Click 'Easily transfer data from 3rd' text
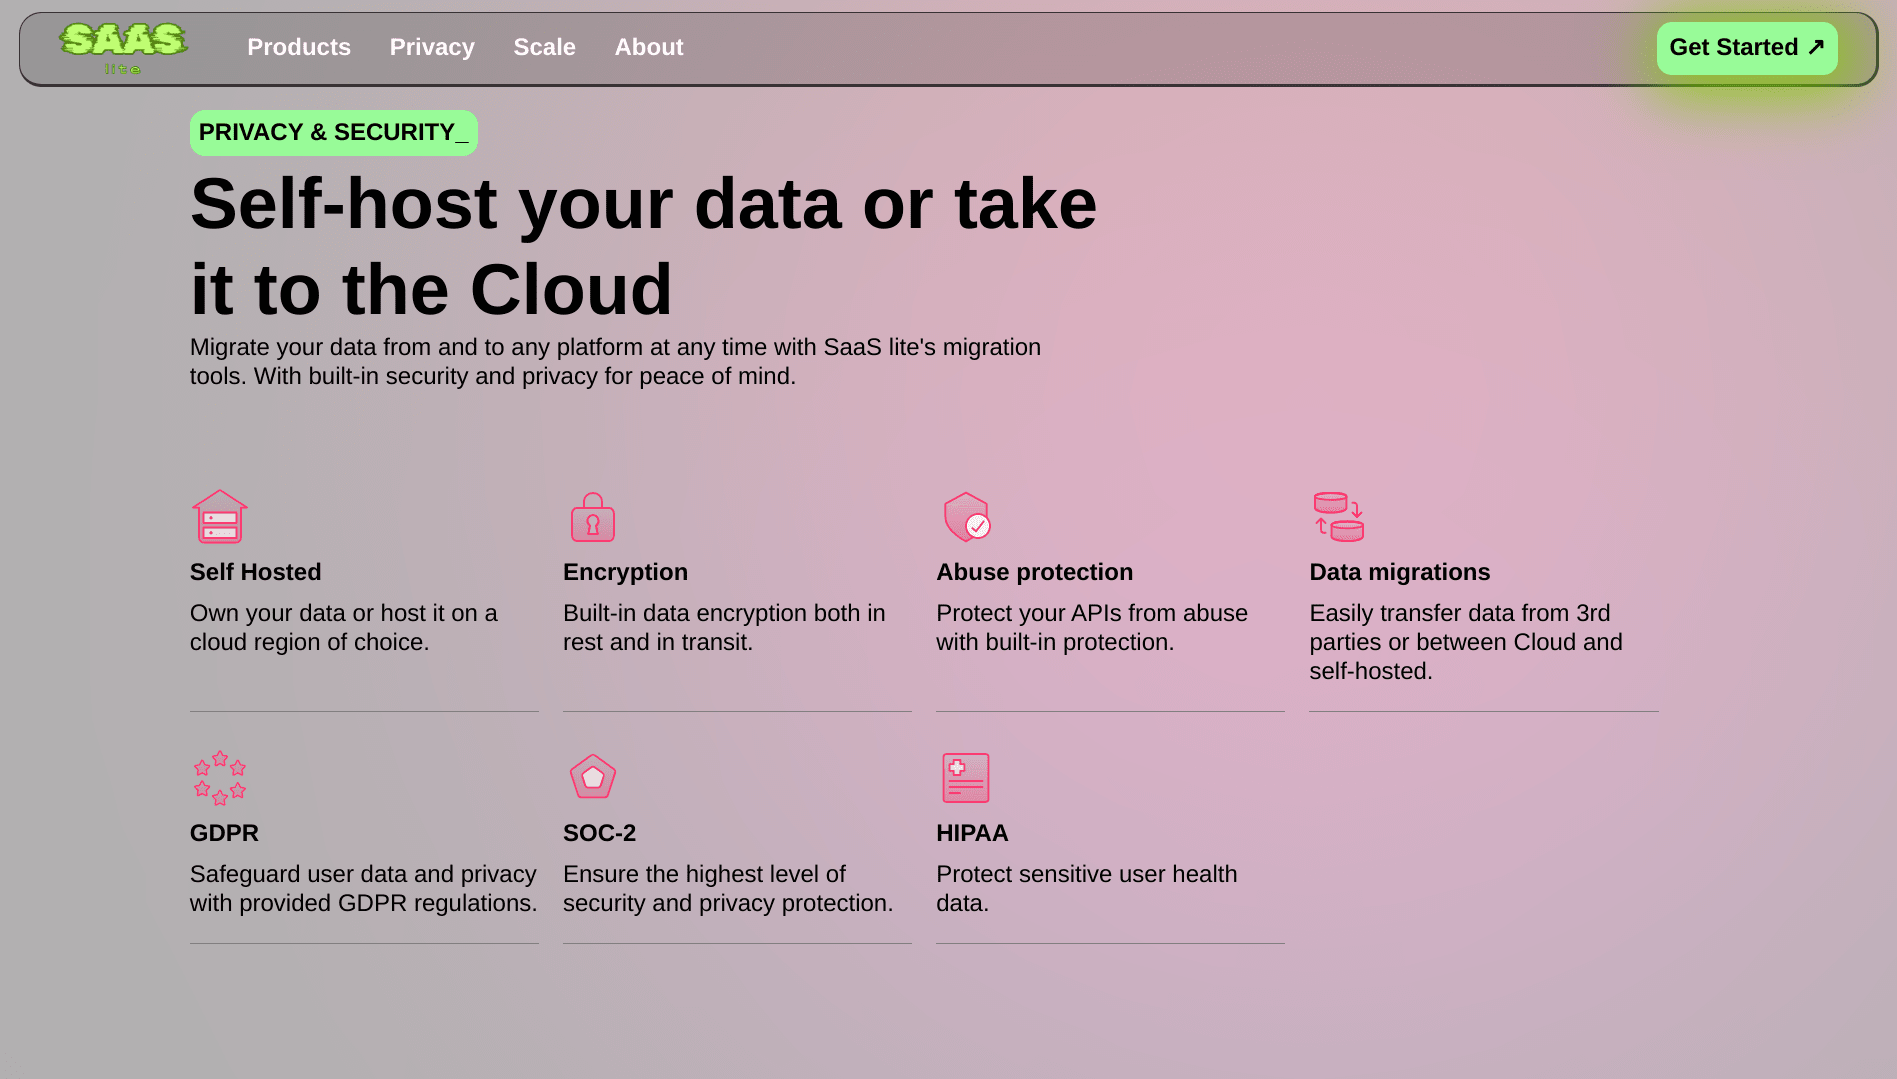This screenshot has width=1897, height=1079. click(x=1466, y=642)
